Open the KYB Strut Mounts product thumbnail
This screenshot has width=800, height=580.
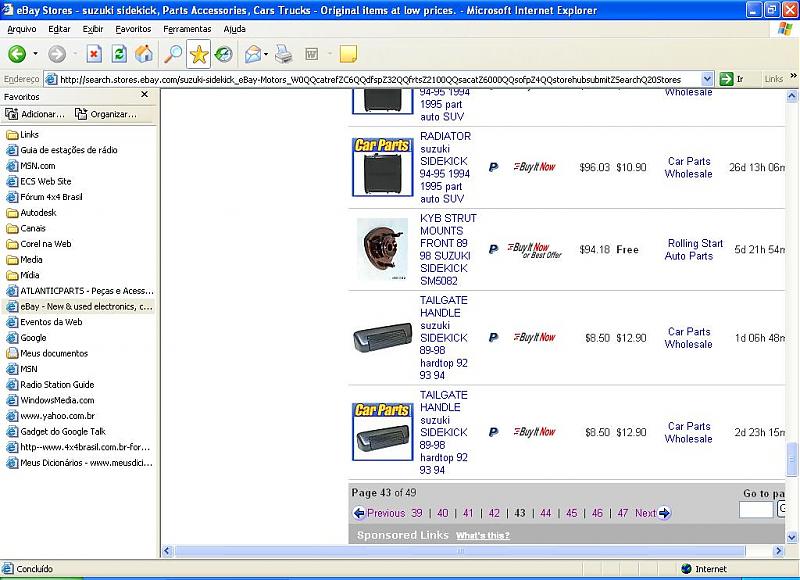[383, 249]
